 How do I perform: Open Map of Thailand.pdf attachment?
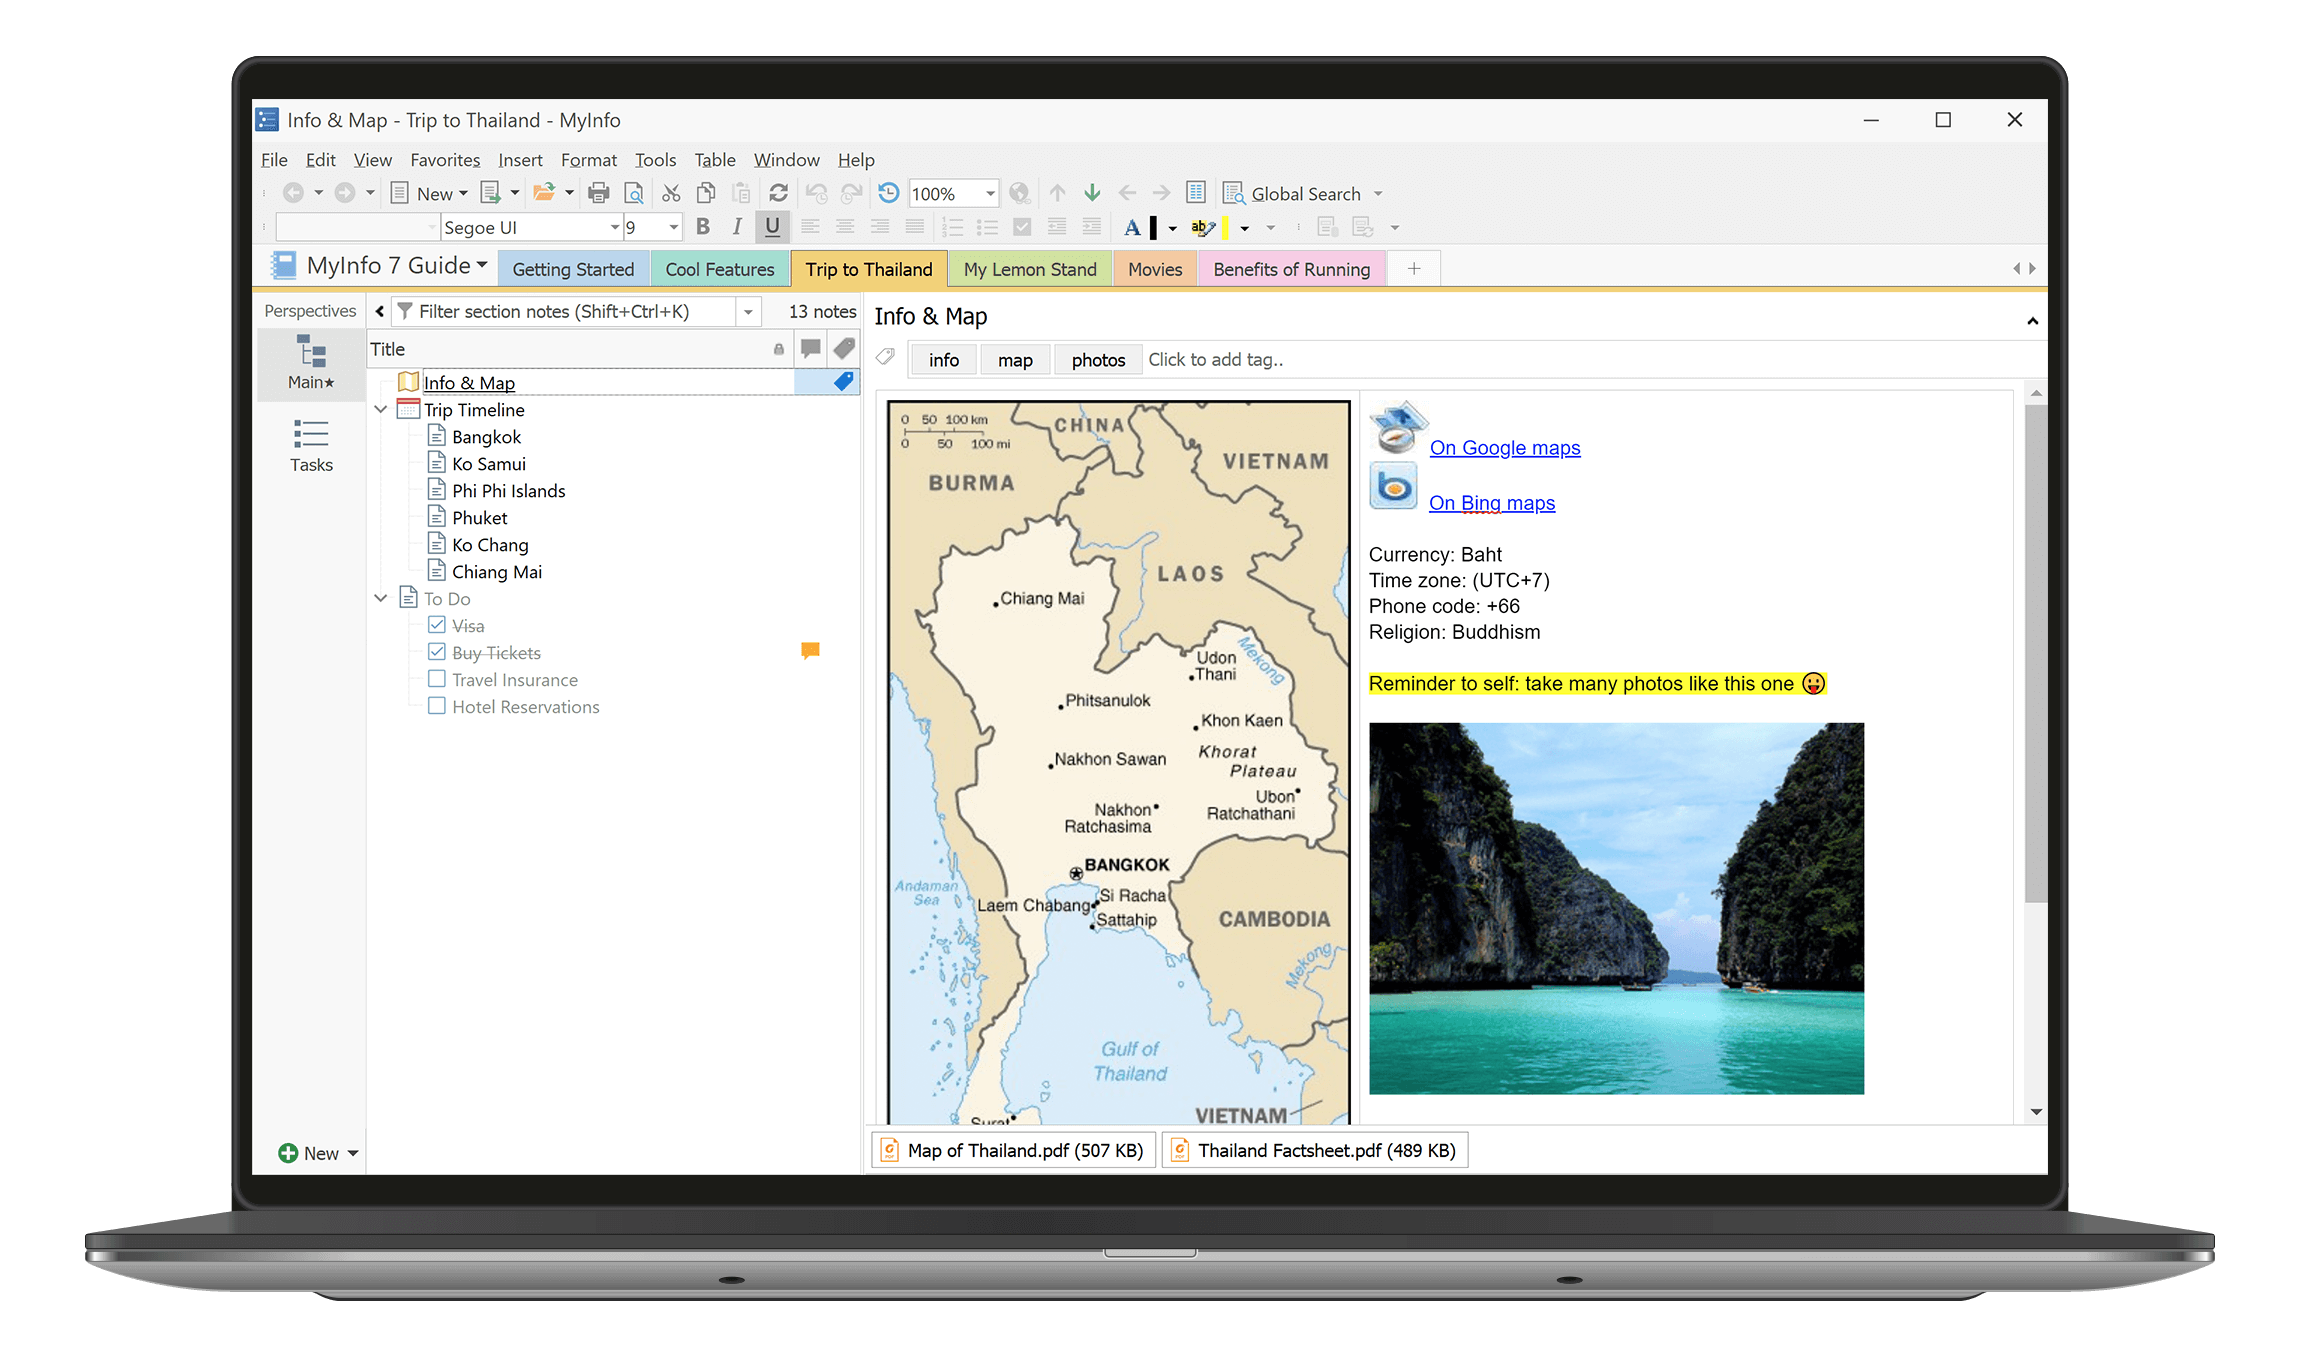(1014, 1150)
